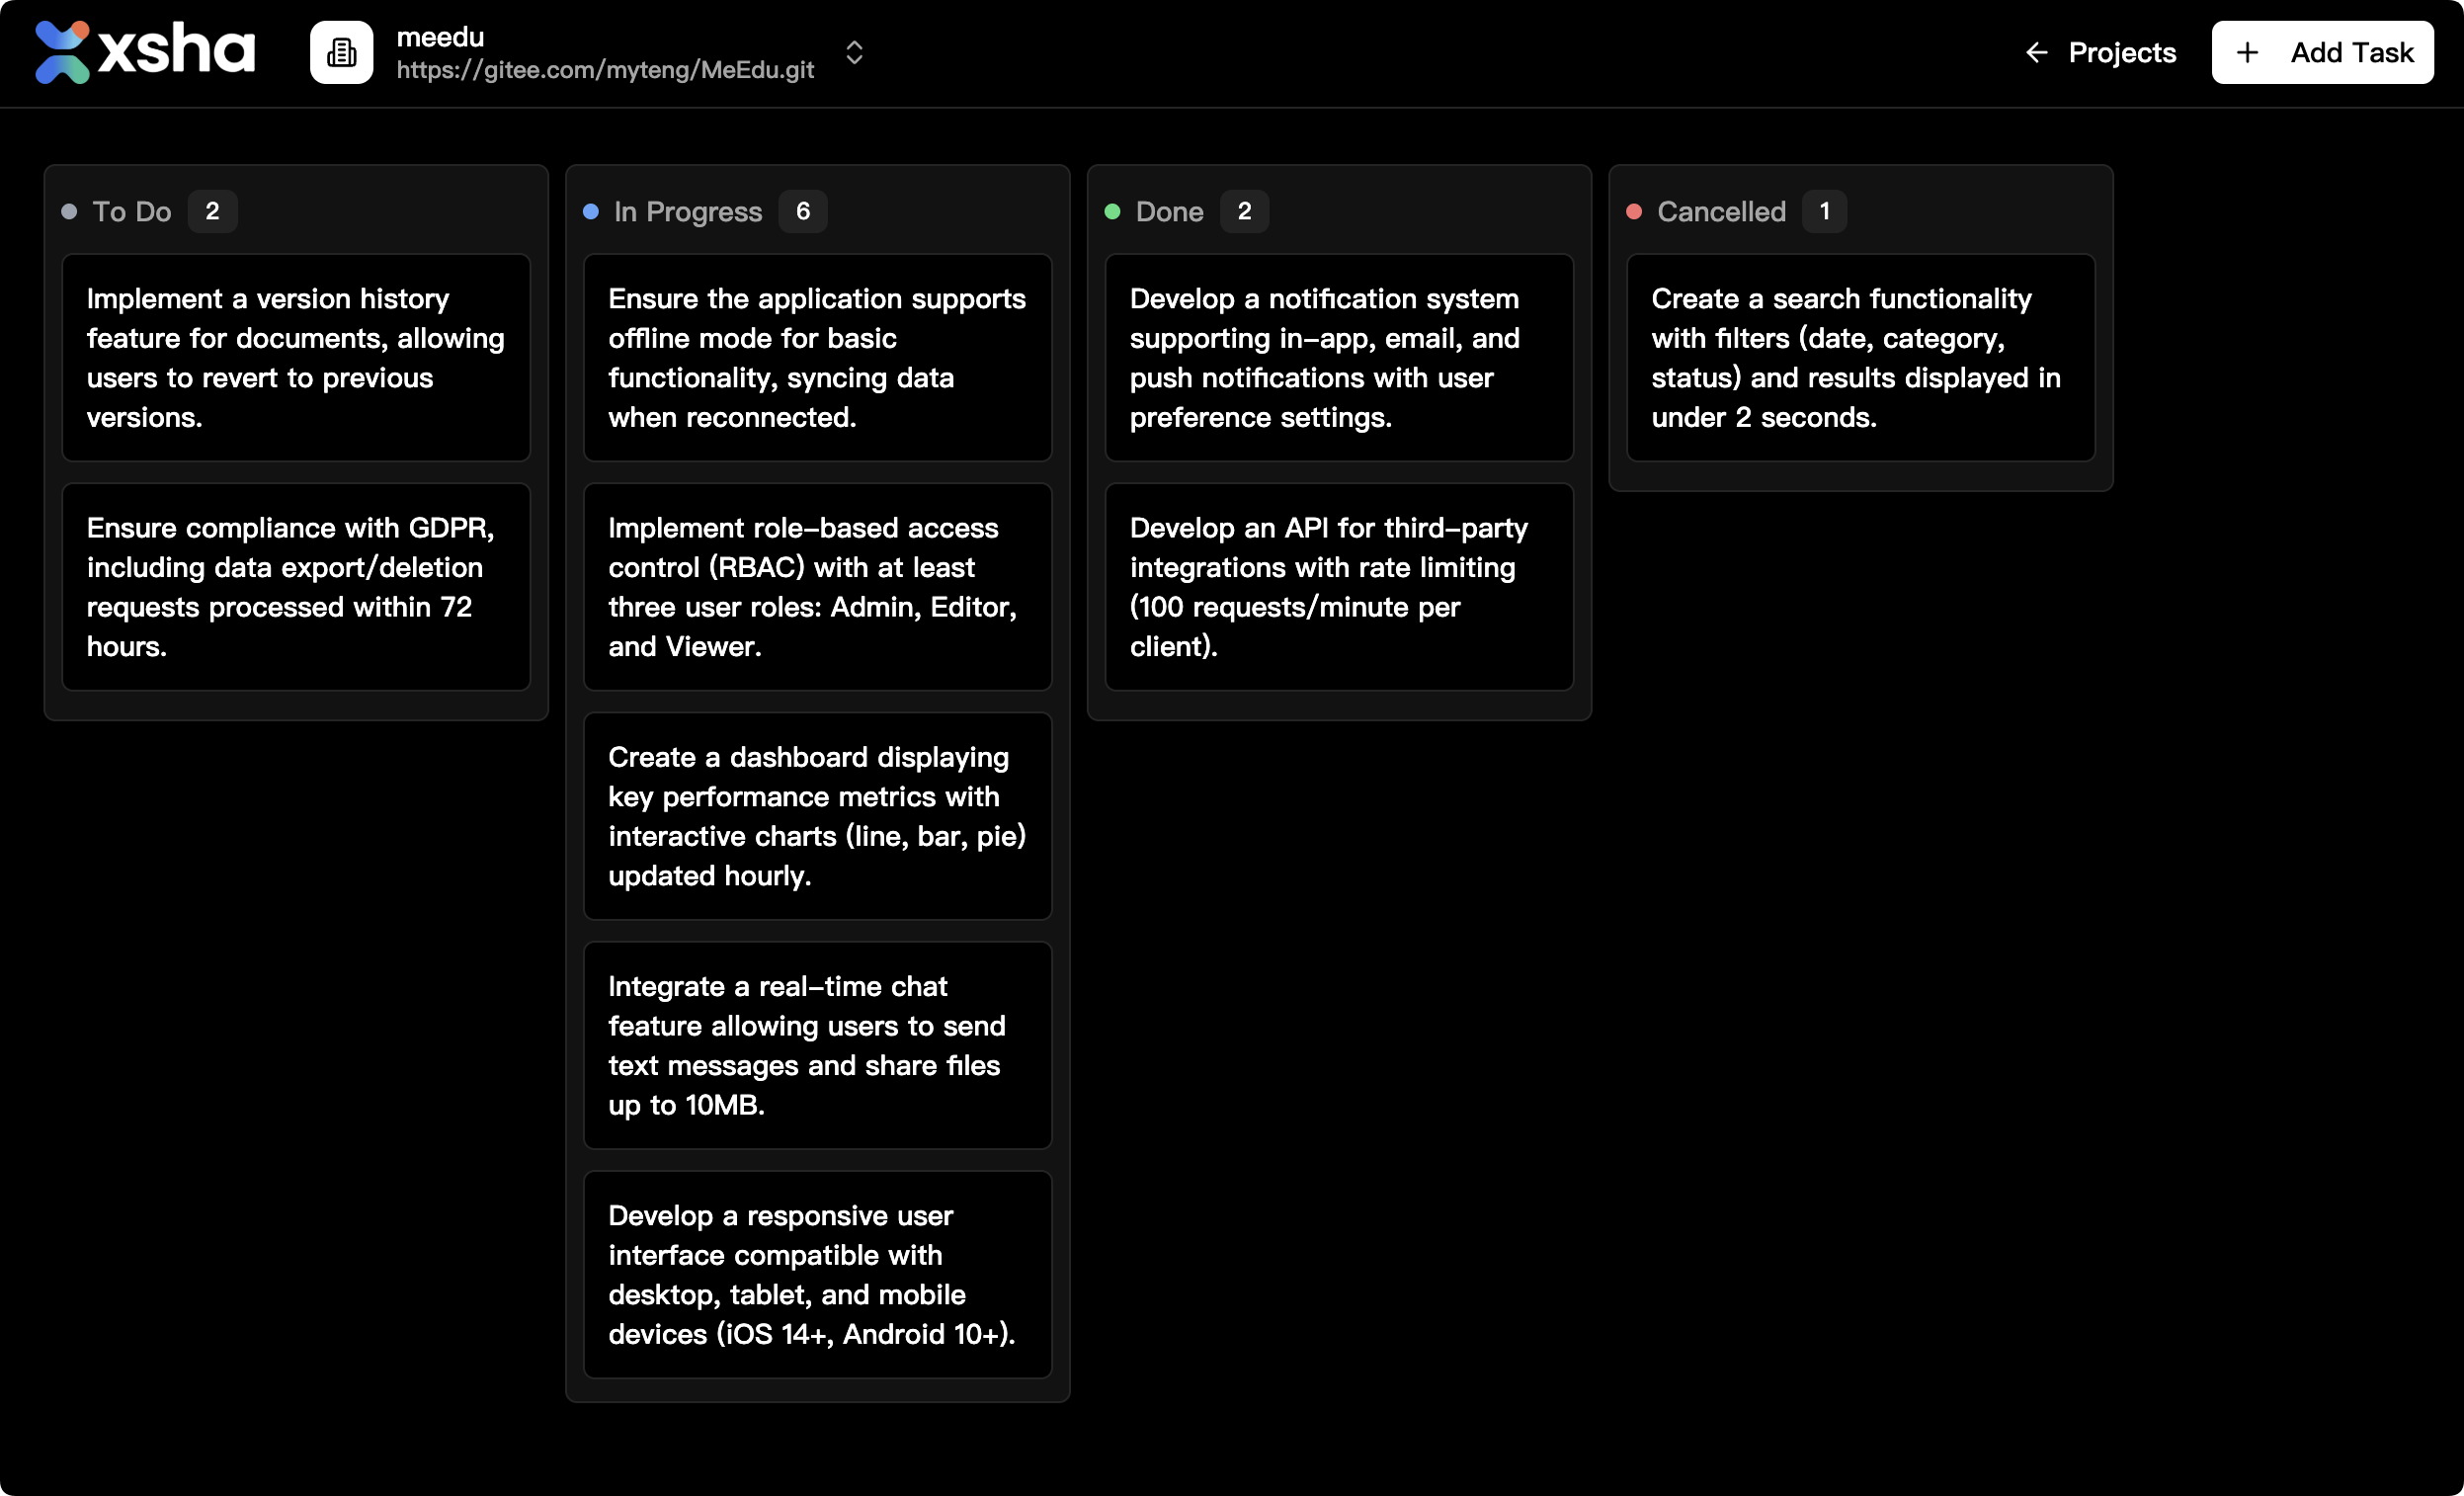Image resolution: width=2464 pixels, height=1496 pixels.
Task: Open the GDPR compliance task card
Action: click(x=296, y=587)
